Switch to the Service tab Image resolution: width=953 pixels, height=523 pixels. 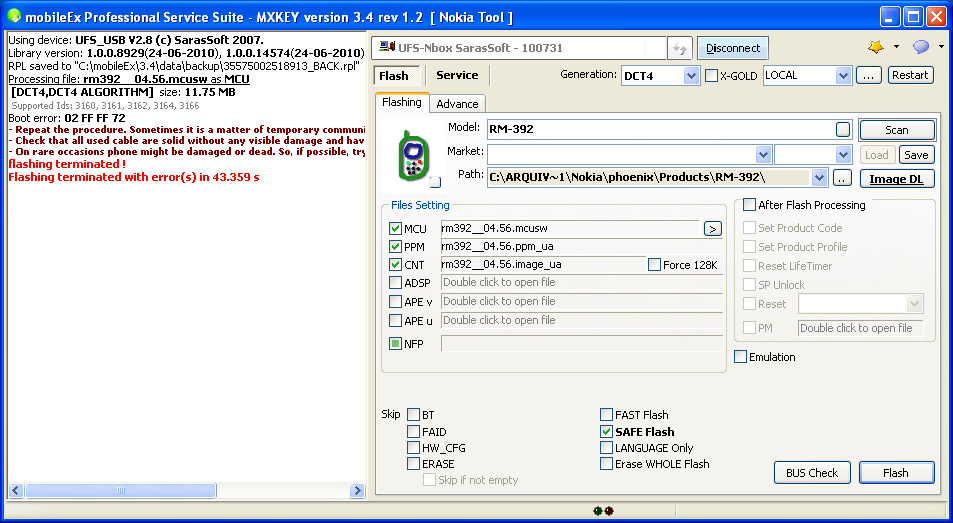pos(457,75)
